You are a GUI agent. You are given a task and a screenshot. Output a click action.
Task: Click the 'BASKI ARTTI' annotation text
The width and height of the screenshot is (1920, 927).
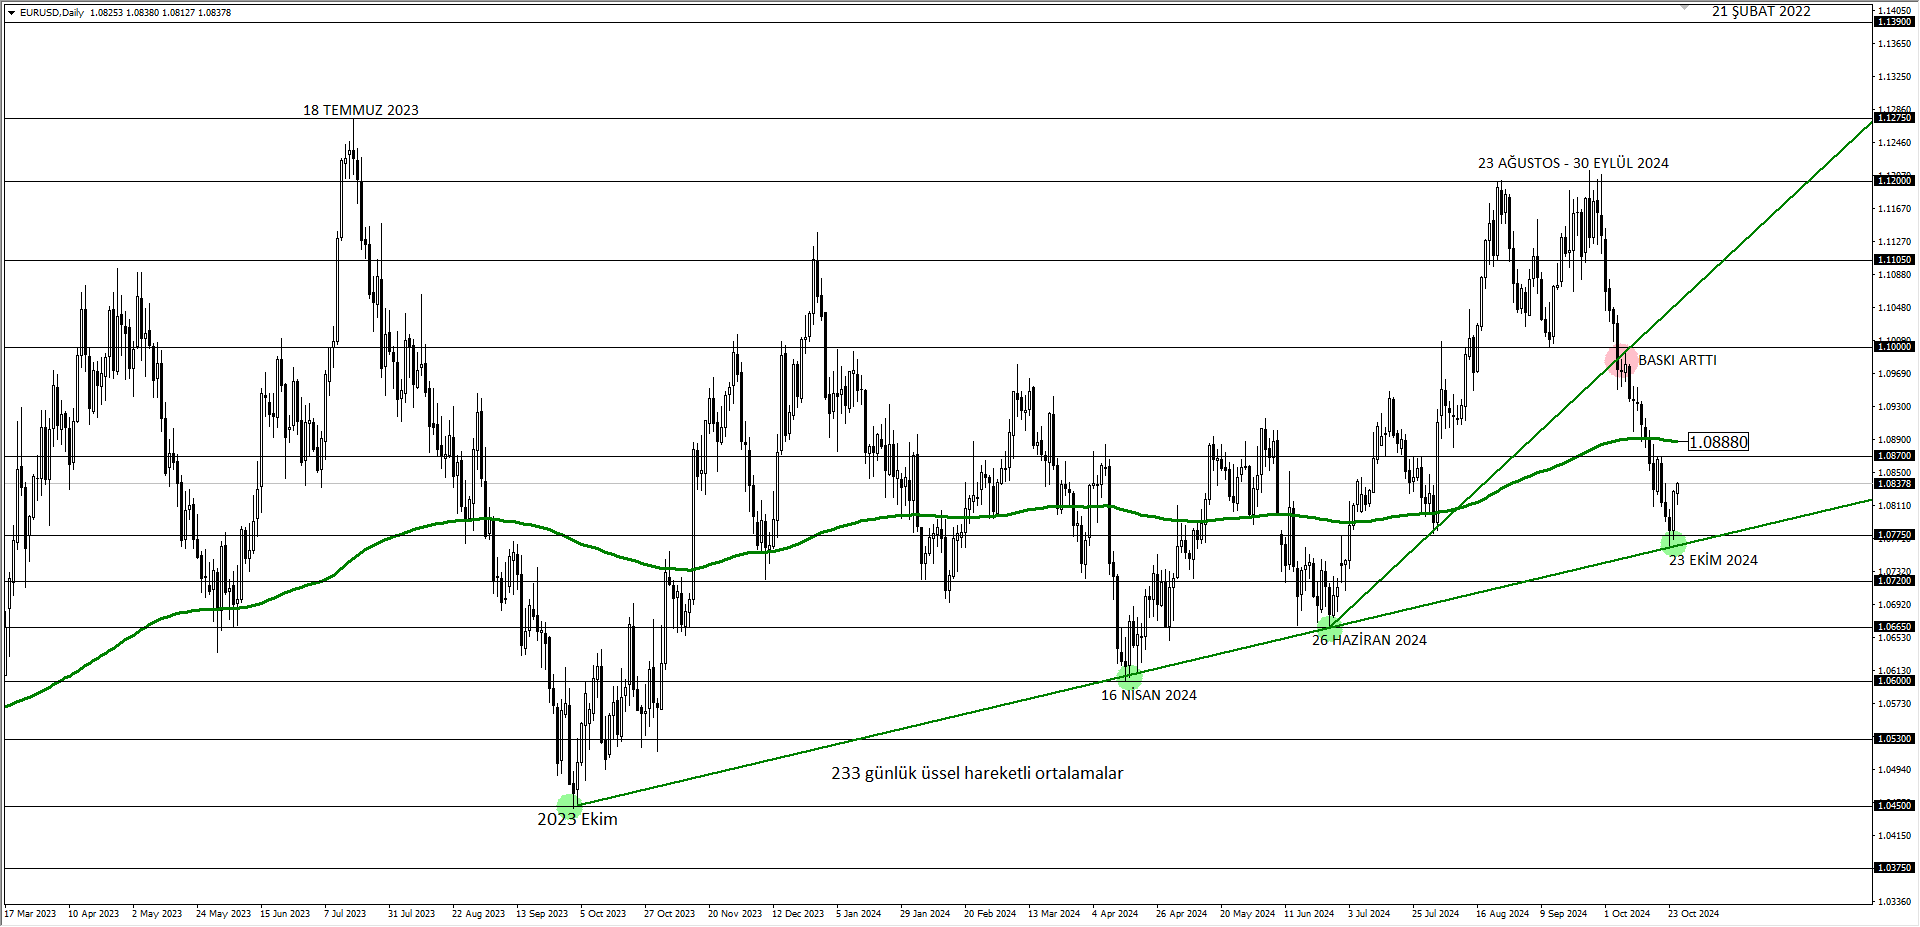(x=1677, y=360)
